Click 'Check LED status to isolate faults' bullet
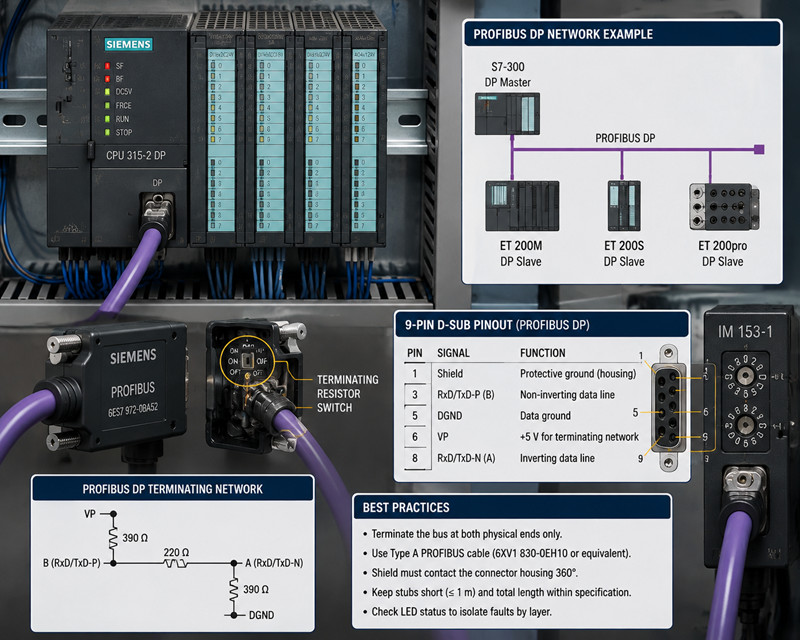This screenshot has width=800, height=640. coord(457,611)
